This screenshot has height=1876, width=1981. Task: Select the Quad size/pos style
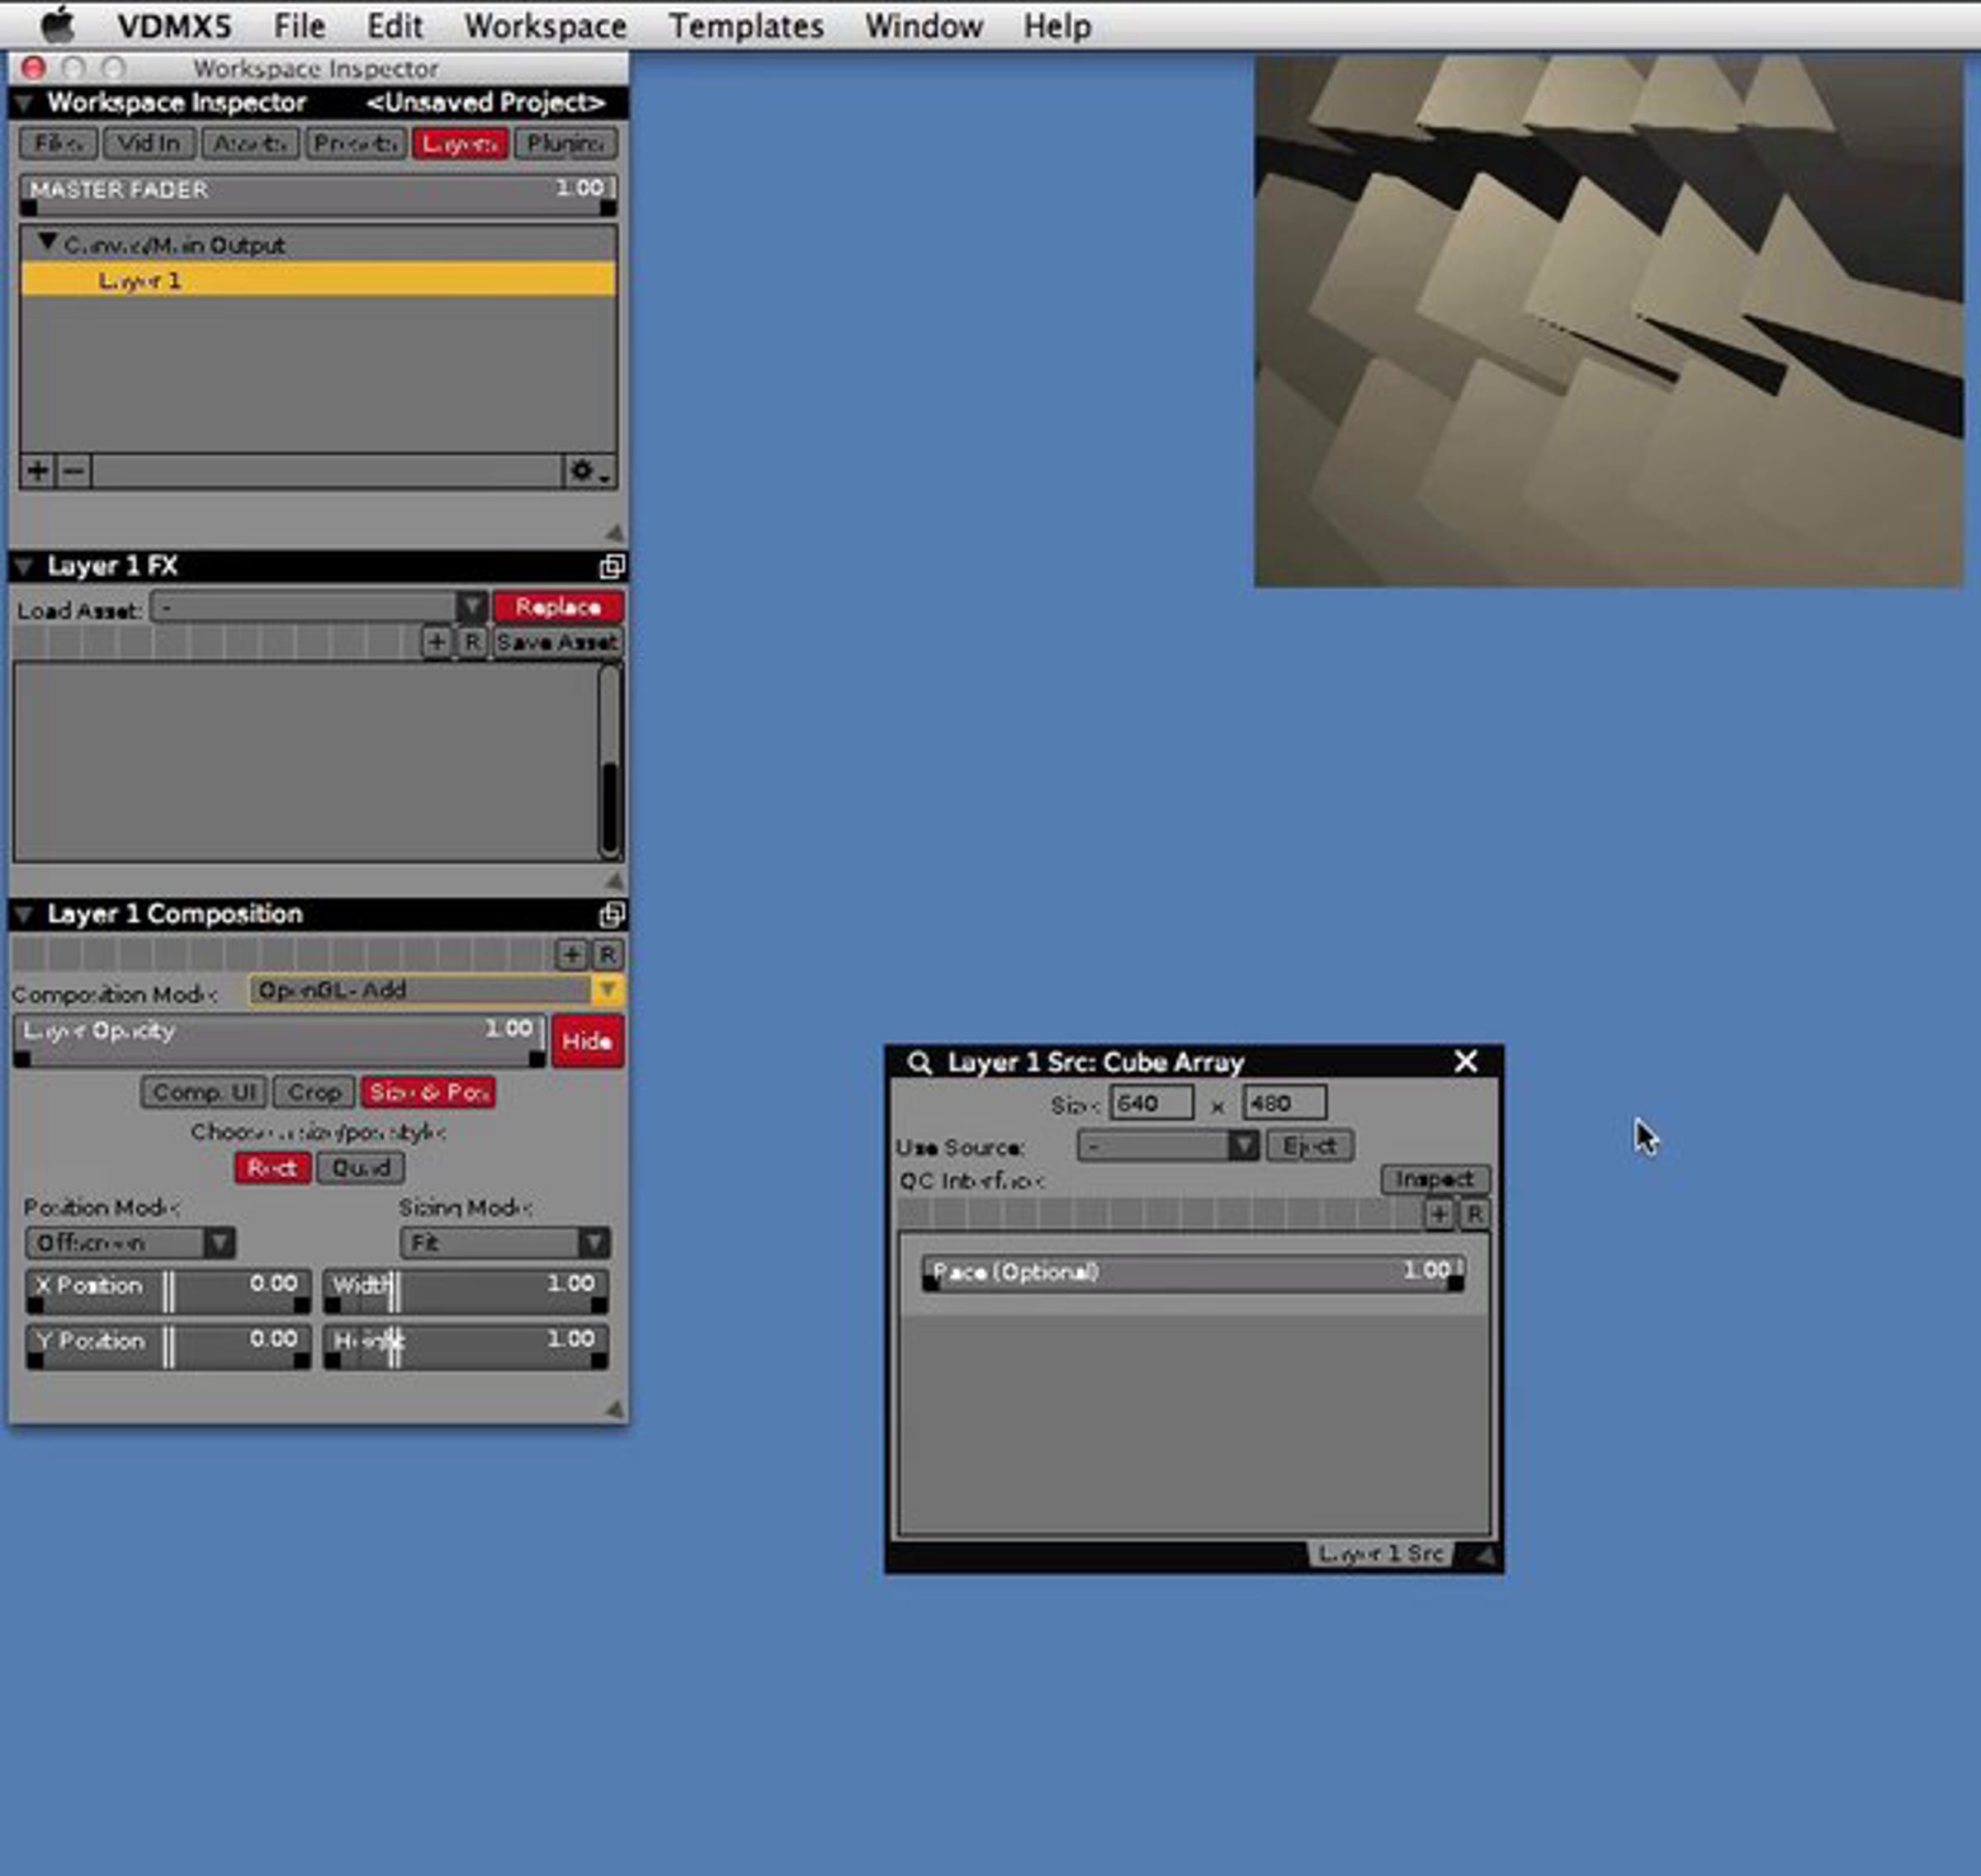coord(360,1167)
